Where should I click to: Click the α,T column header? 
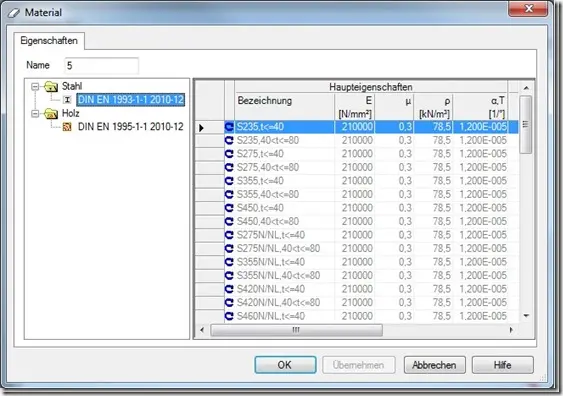tap(480, 107)
